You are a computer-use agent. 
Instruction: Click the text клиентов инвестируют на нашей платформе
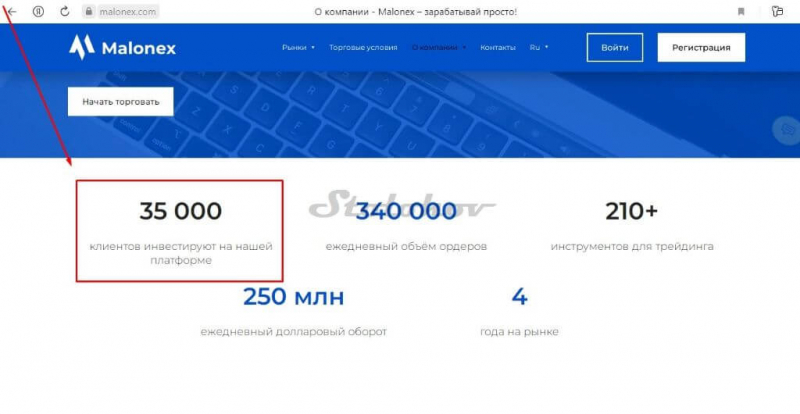pyautogui.click(x=181, y=253)
